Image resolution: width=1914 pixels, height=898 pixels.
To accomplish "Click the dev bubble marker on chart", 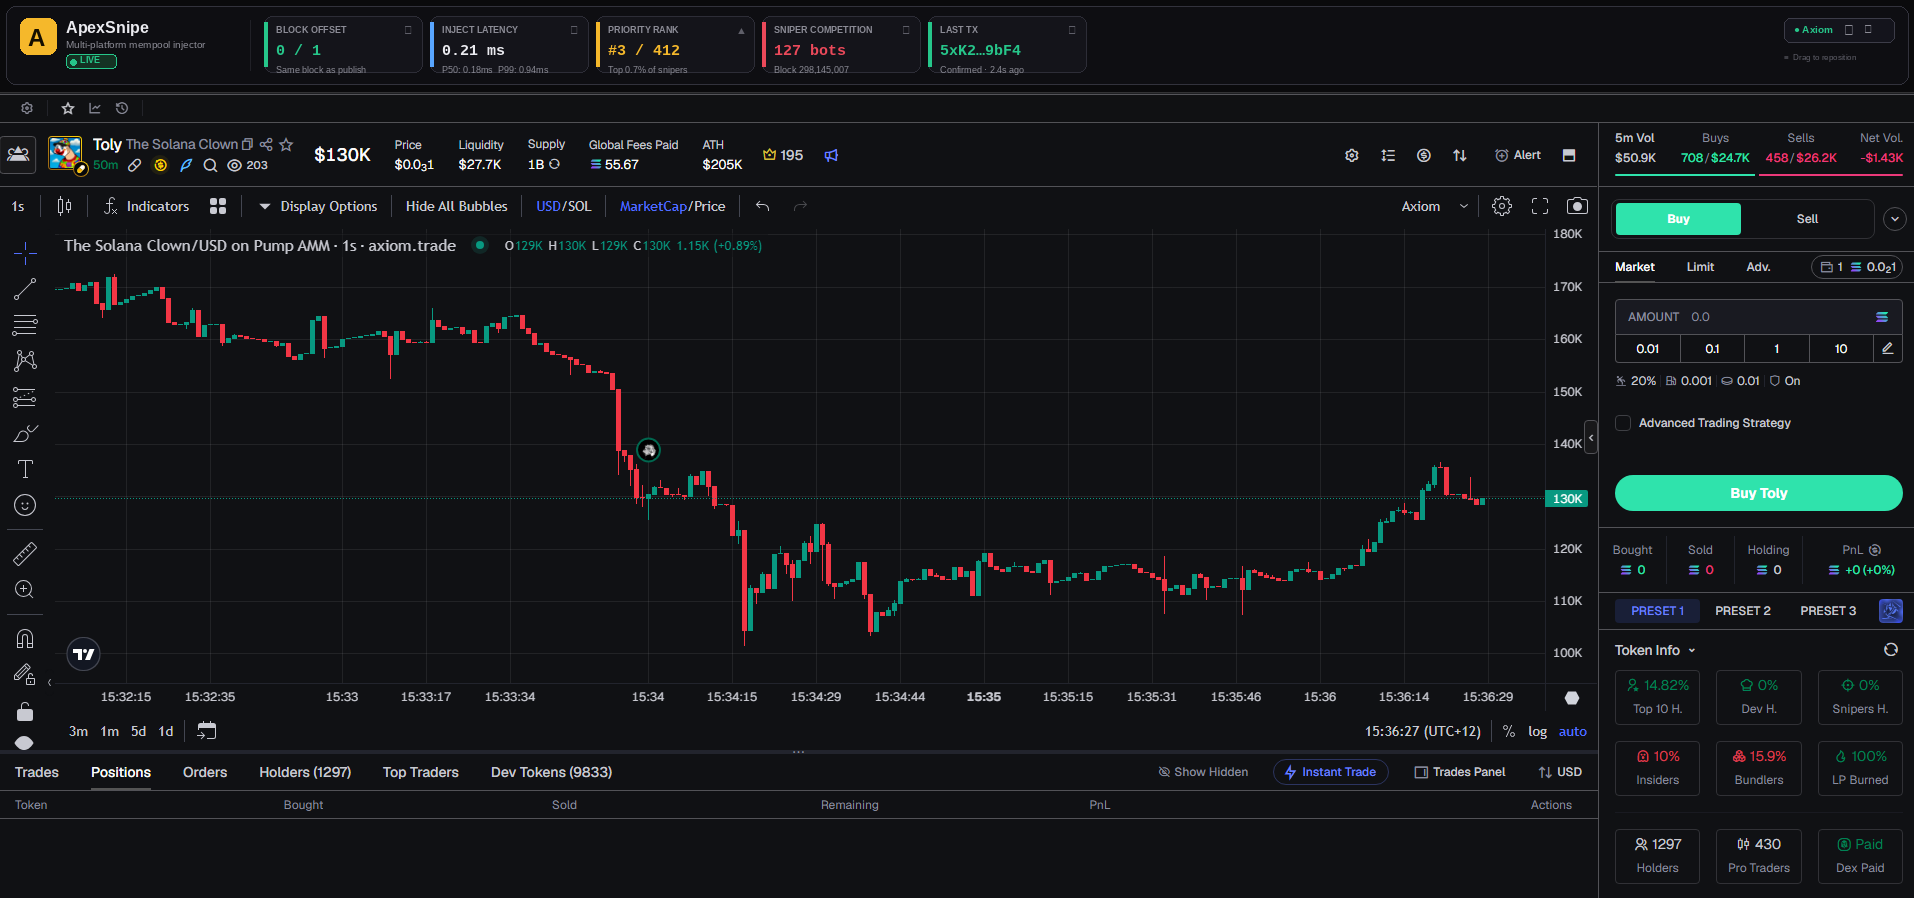I will click(x=648, y=450).
